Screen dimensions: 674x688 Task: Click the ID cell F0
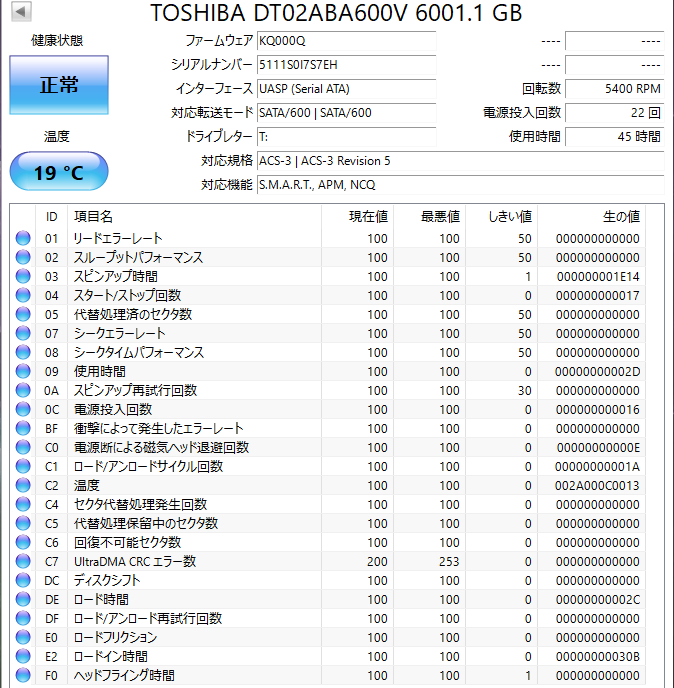[51, 676]
